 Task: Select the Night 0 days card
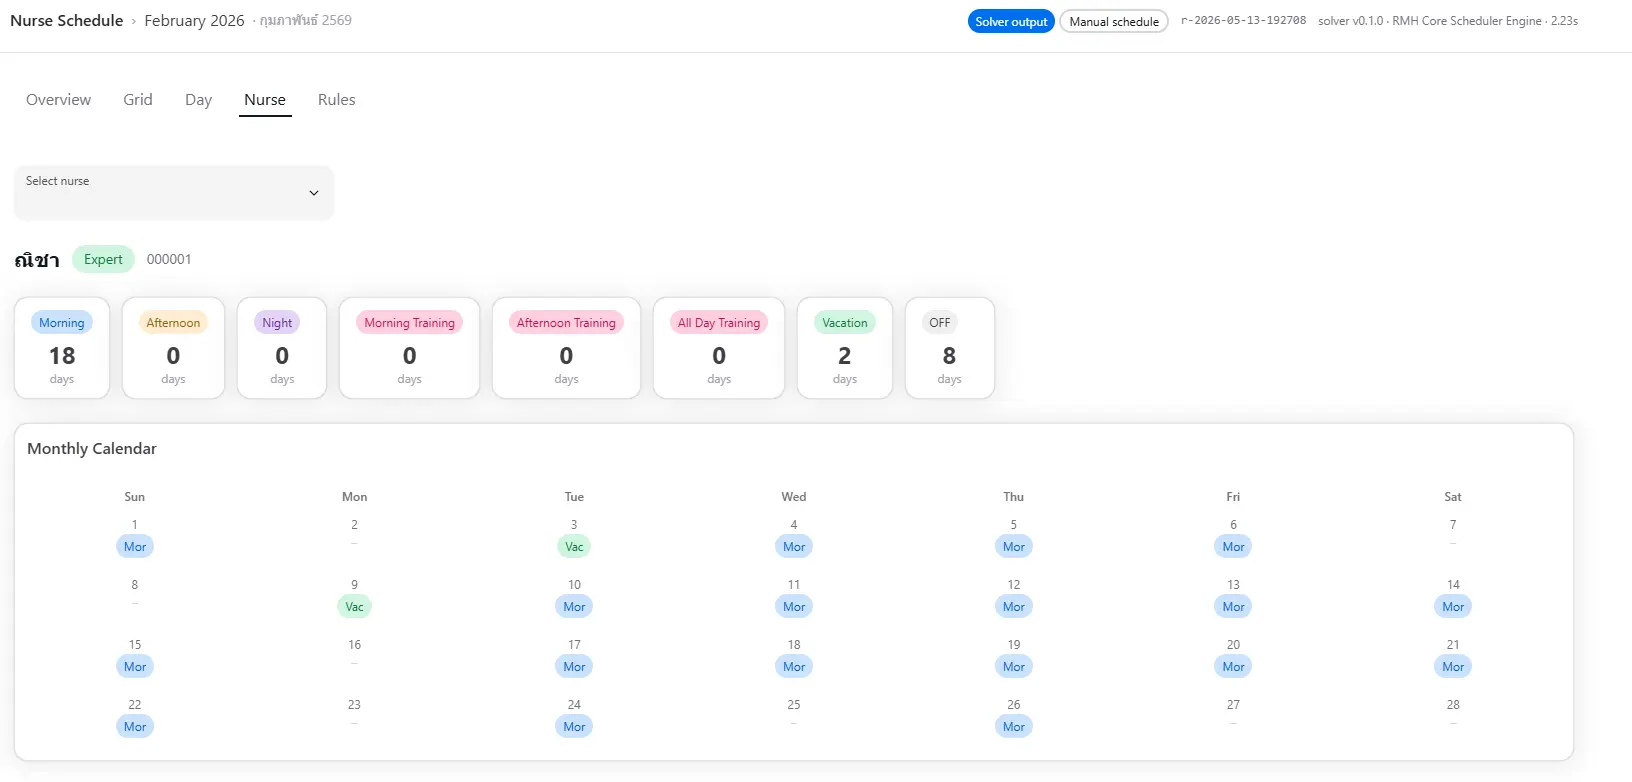tap(282, 348)
